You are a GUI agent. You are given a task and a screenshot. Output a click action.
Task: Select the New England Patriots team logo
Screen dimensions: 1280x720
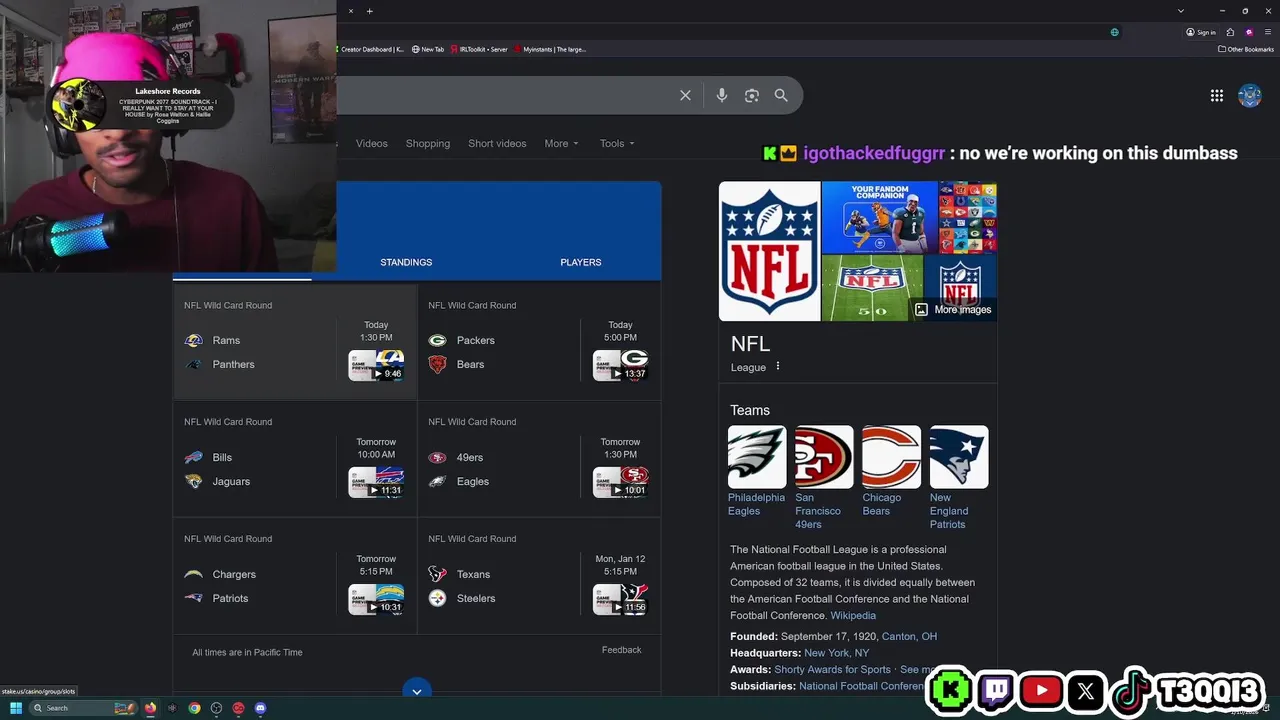(x=959, y=457)
